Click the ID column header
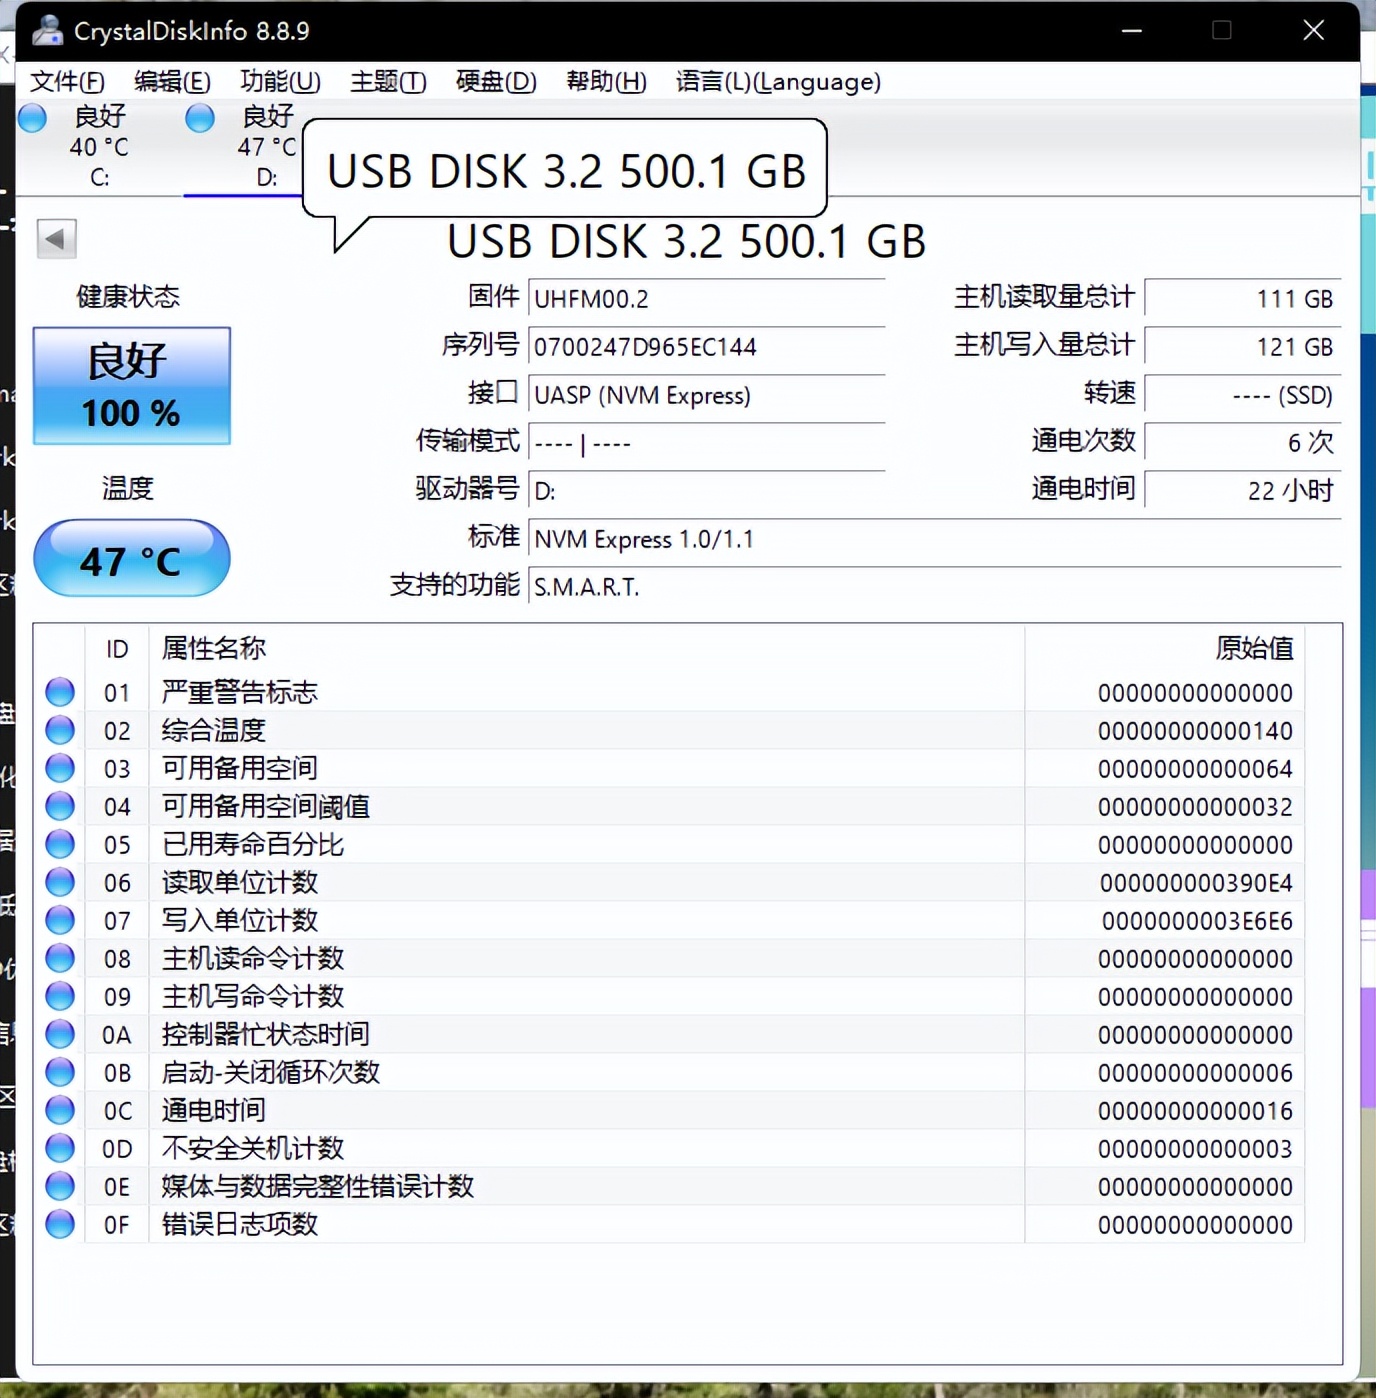 [117, 649]
